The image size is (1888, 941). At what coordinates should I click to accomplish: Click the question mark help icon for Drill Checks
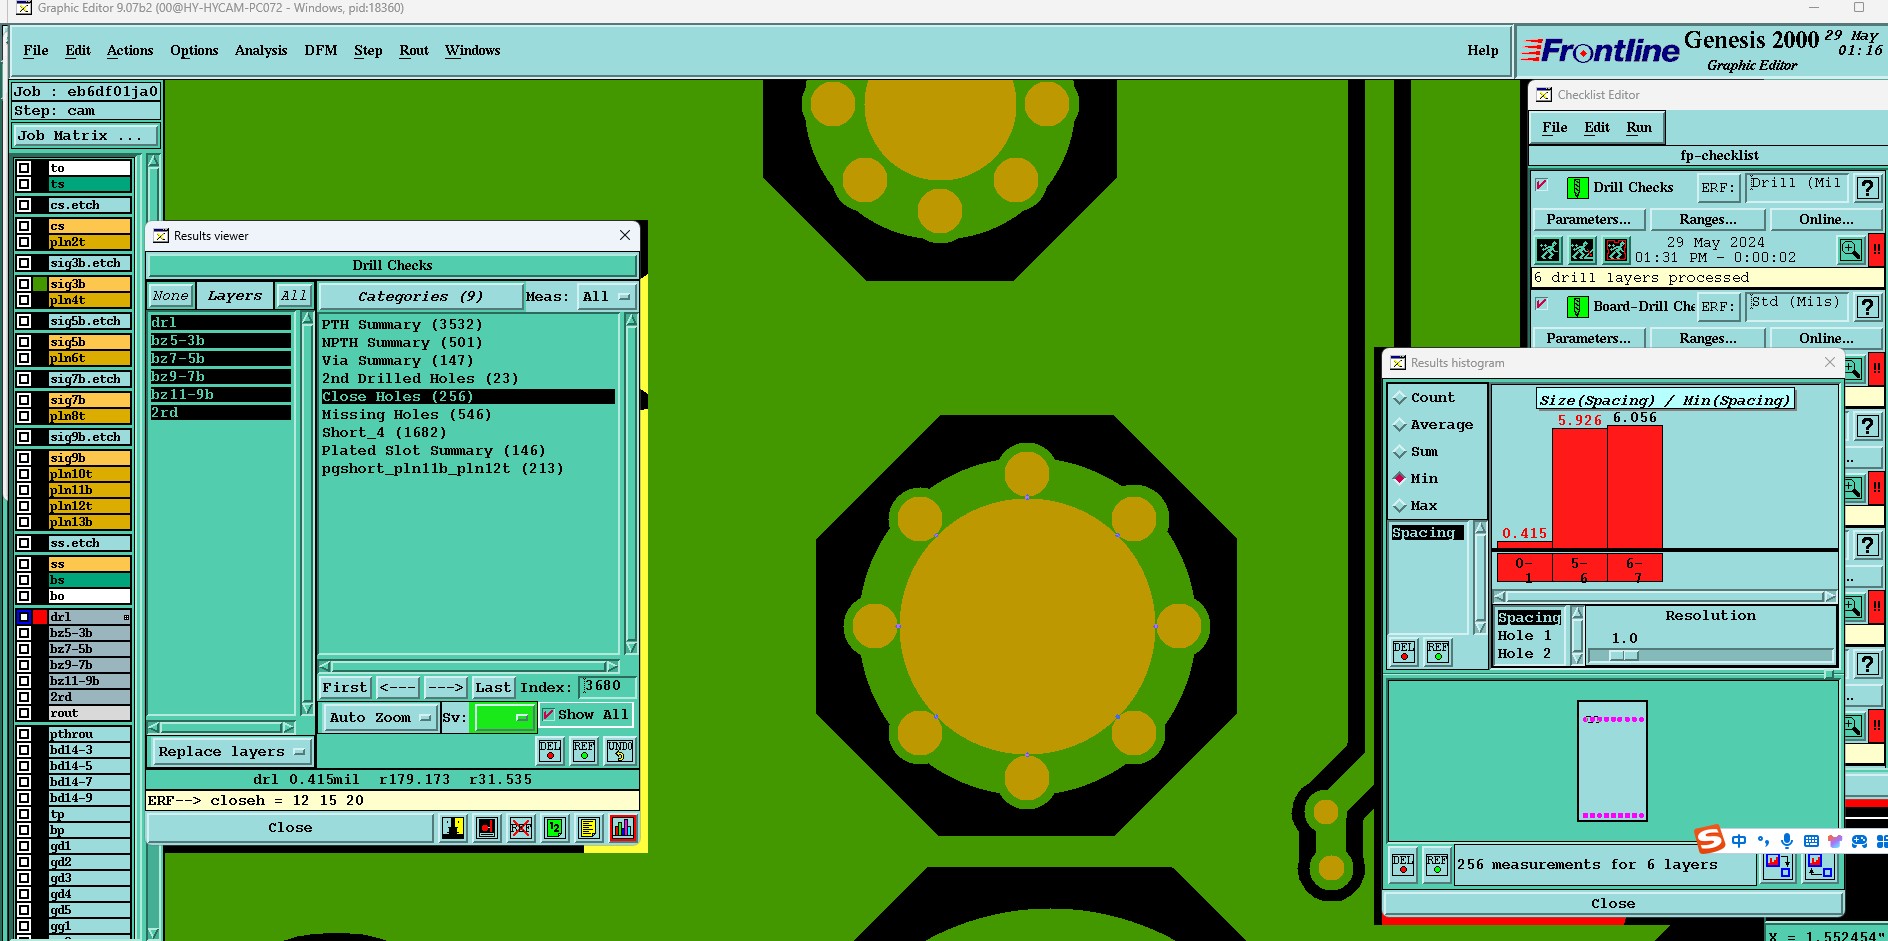(1867, 188)
